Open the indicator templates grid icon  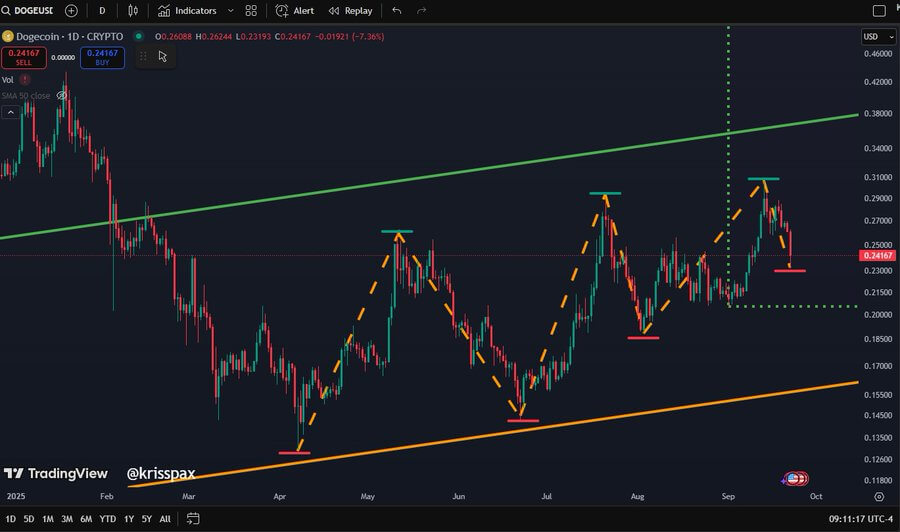point(251,11)
